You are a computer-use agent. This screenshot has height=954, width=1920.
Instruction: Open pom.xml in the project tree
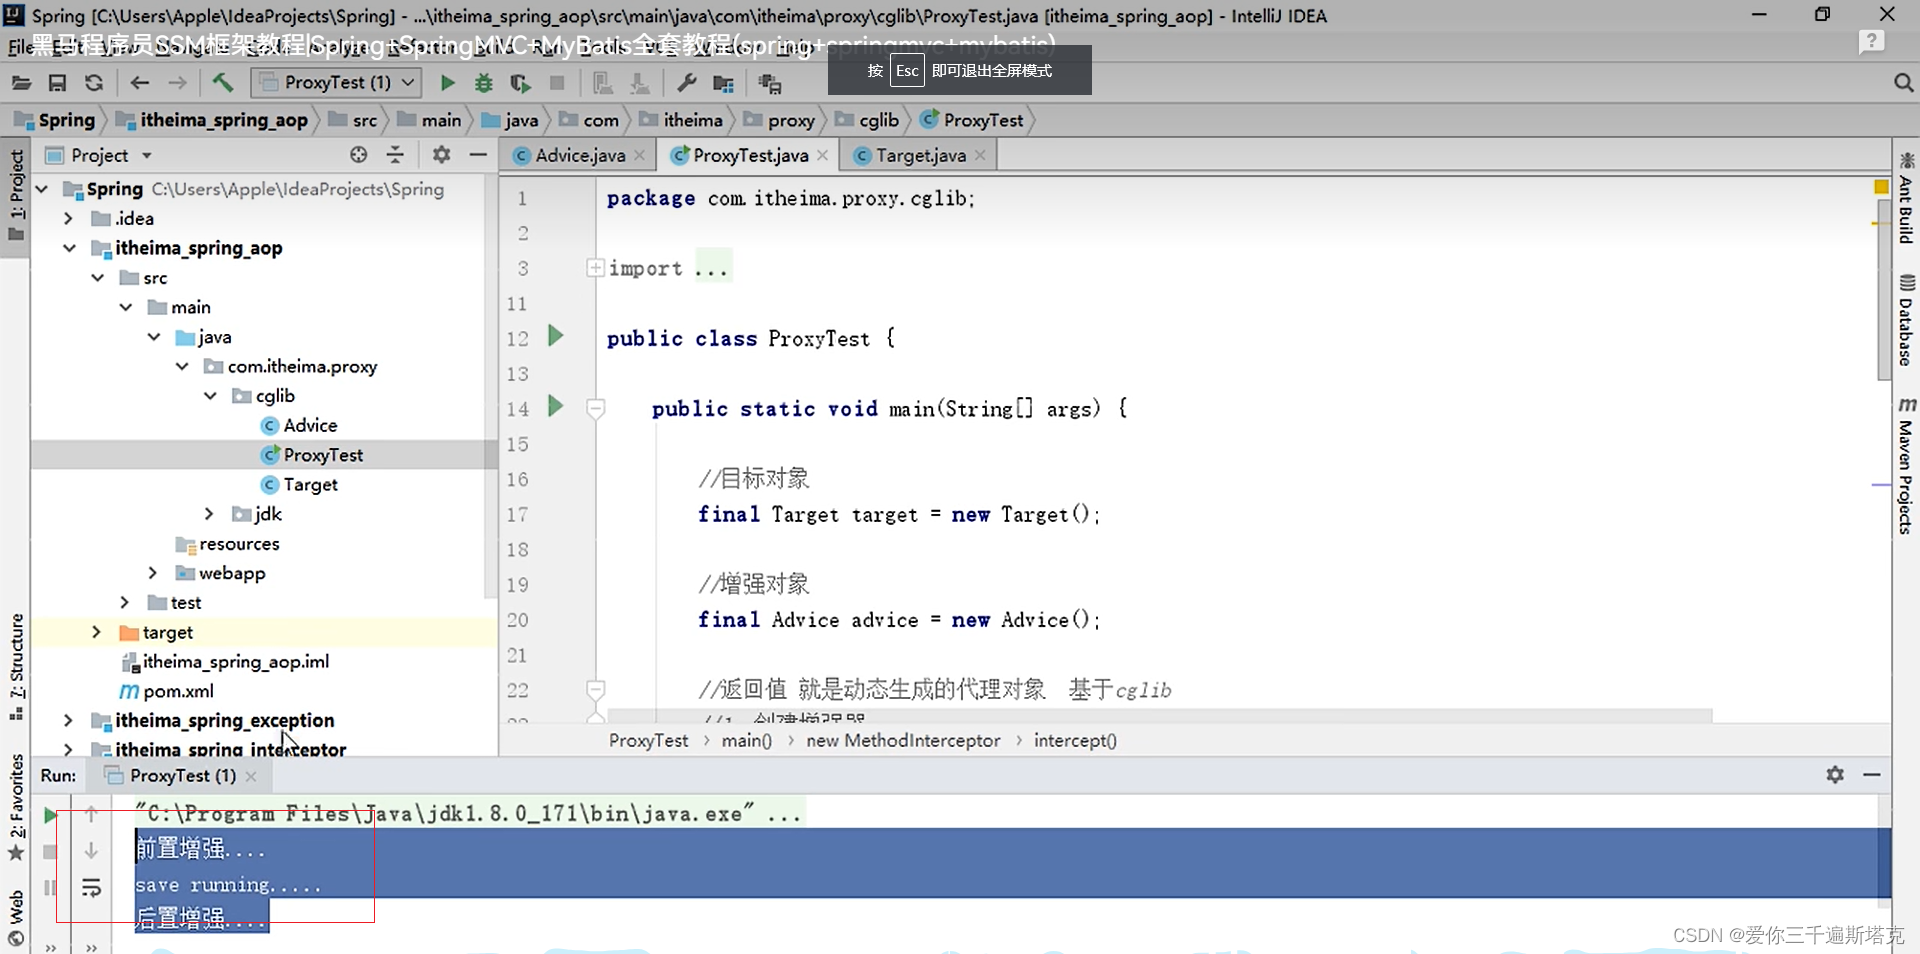click(166, 691)
